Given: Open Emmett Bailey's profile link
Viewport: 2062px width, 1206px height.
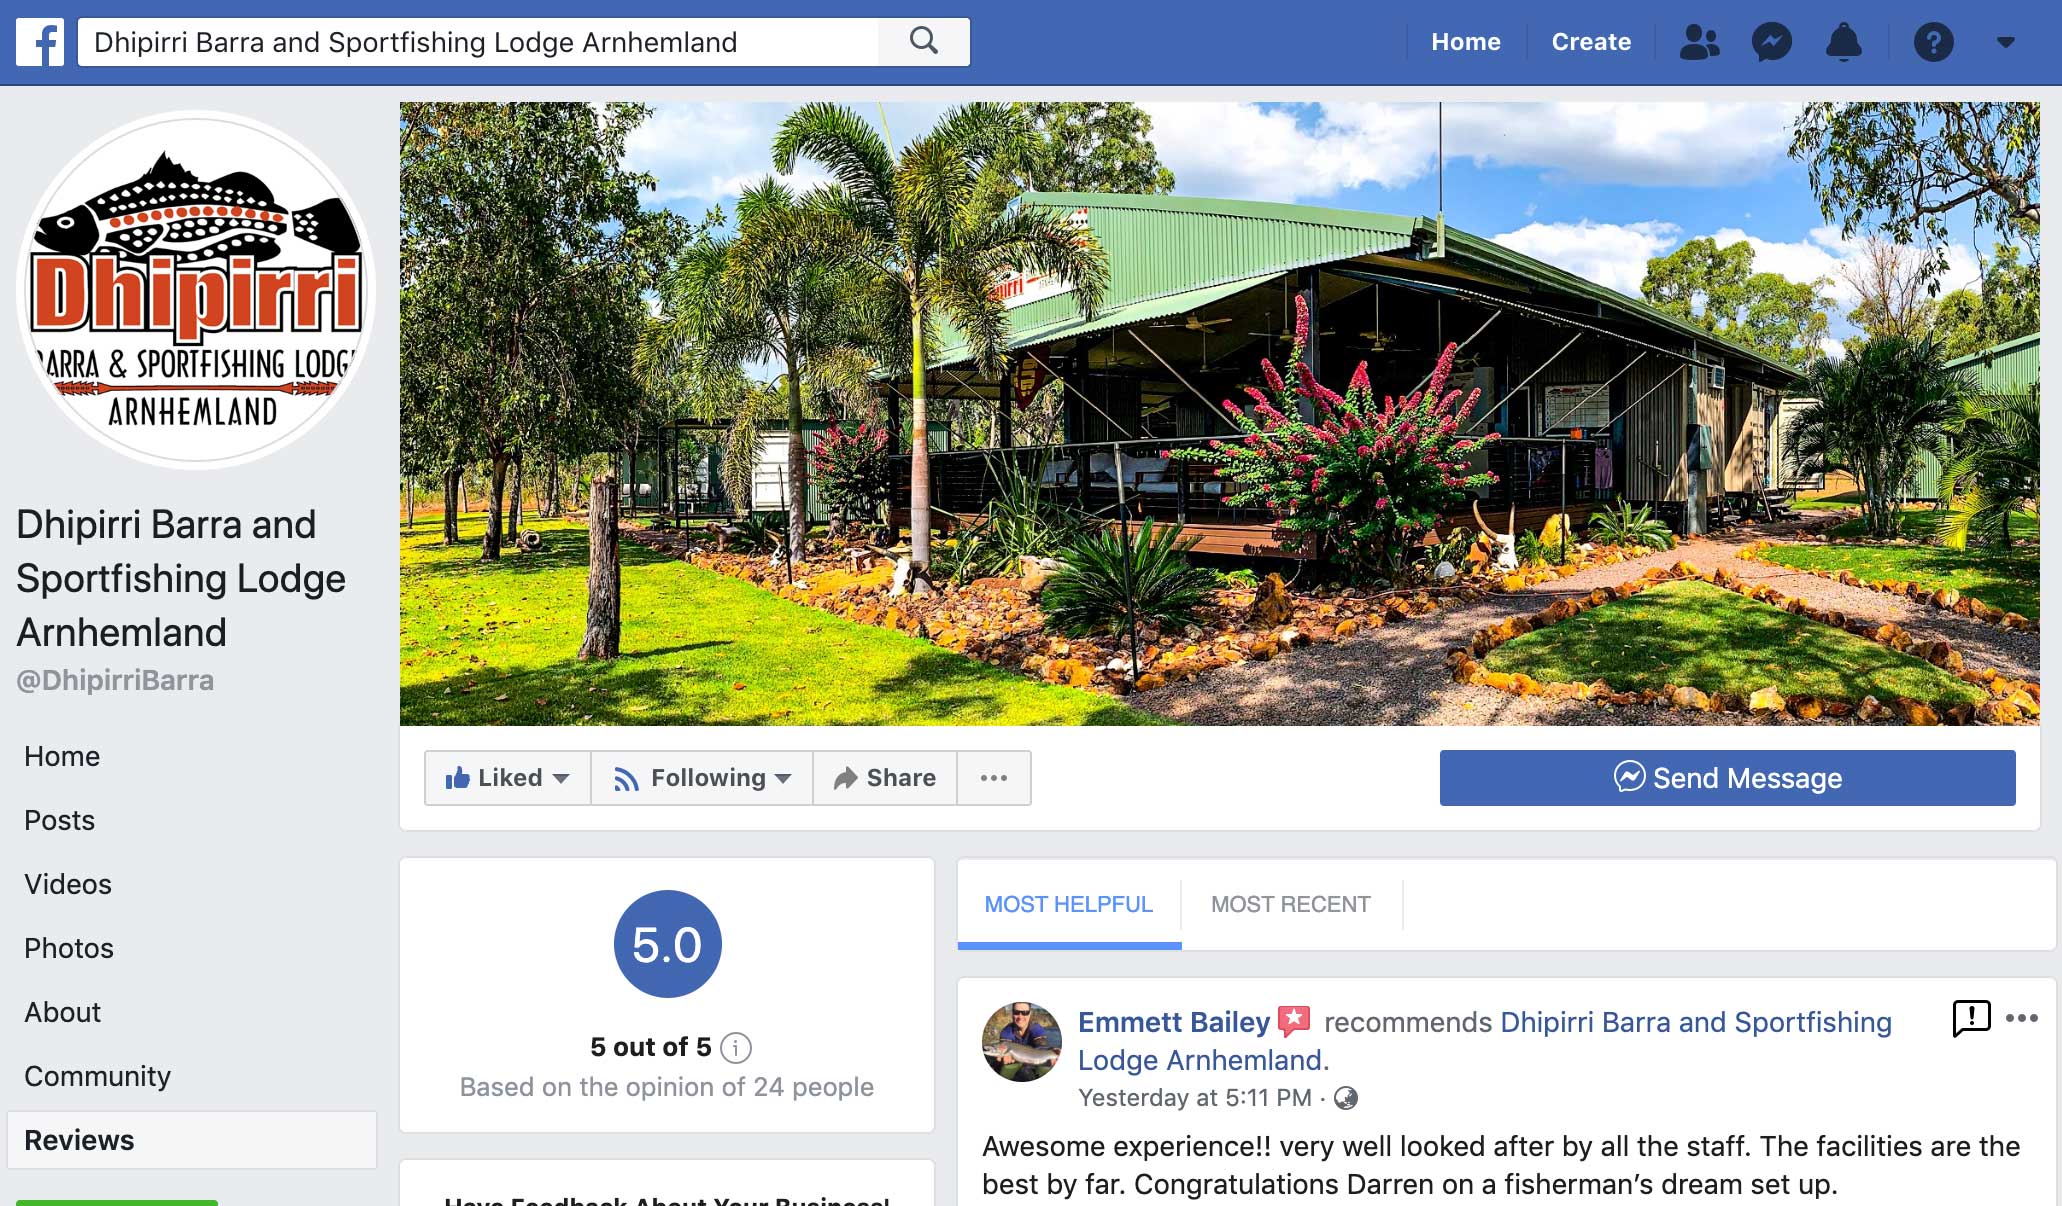Looking at the screenshot, I should pyautogui.click(x=1173, y=1022).
